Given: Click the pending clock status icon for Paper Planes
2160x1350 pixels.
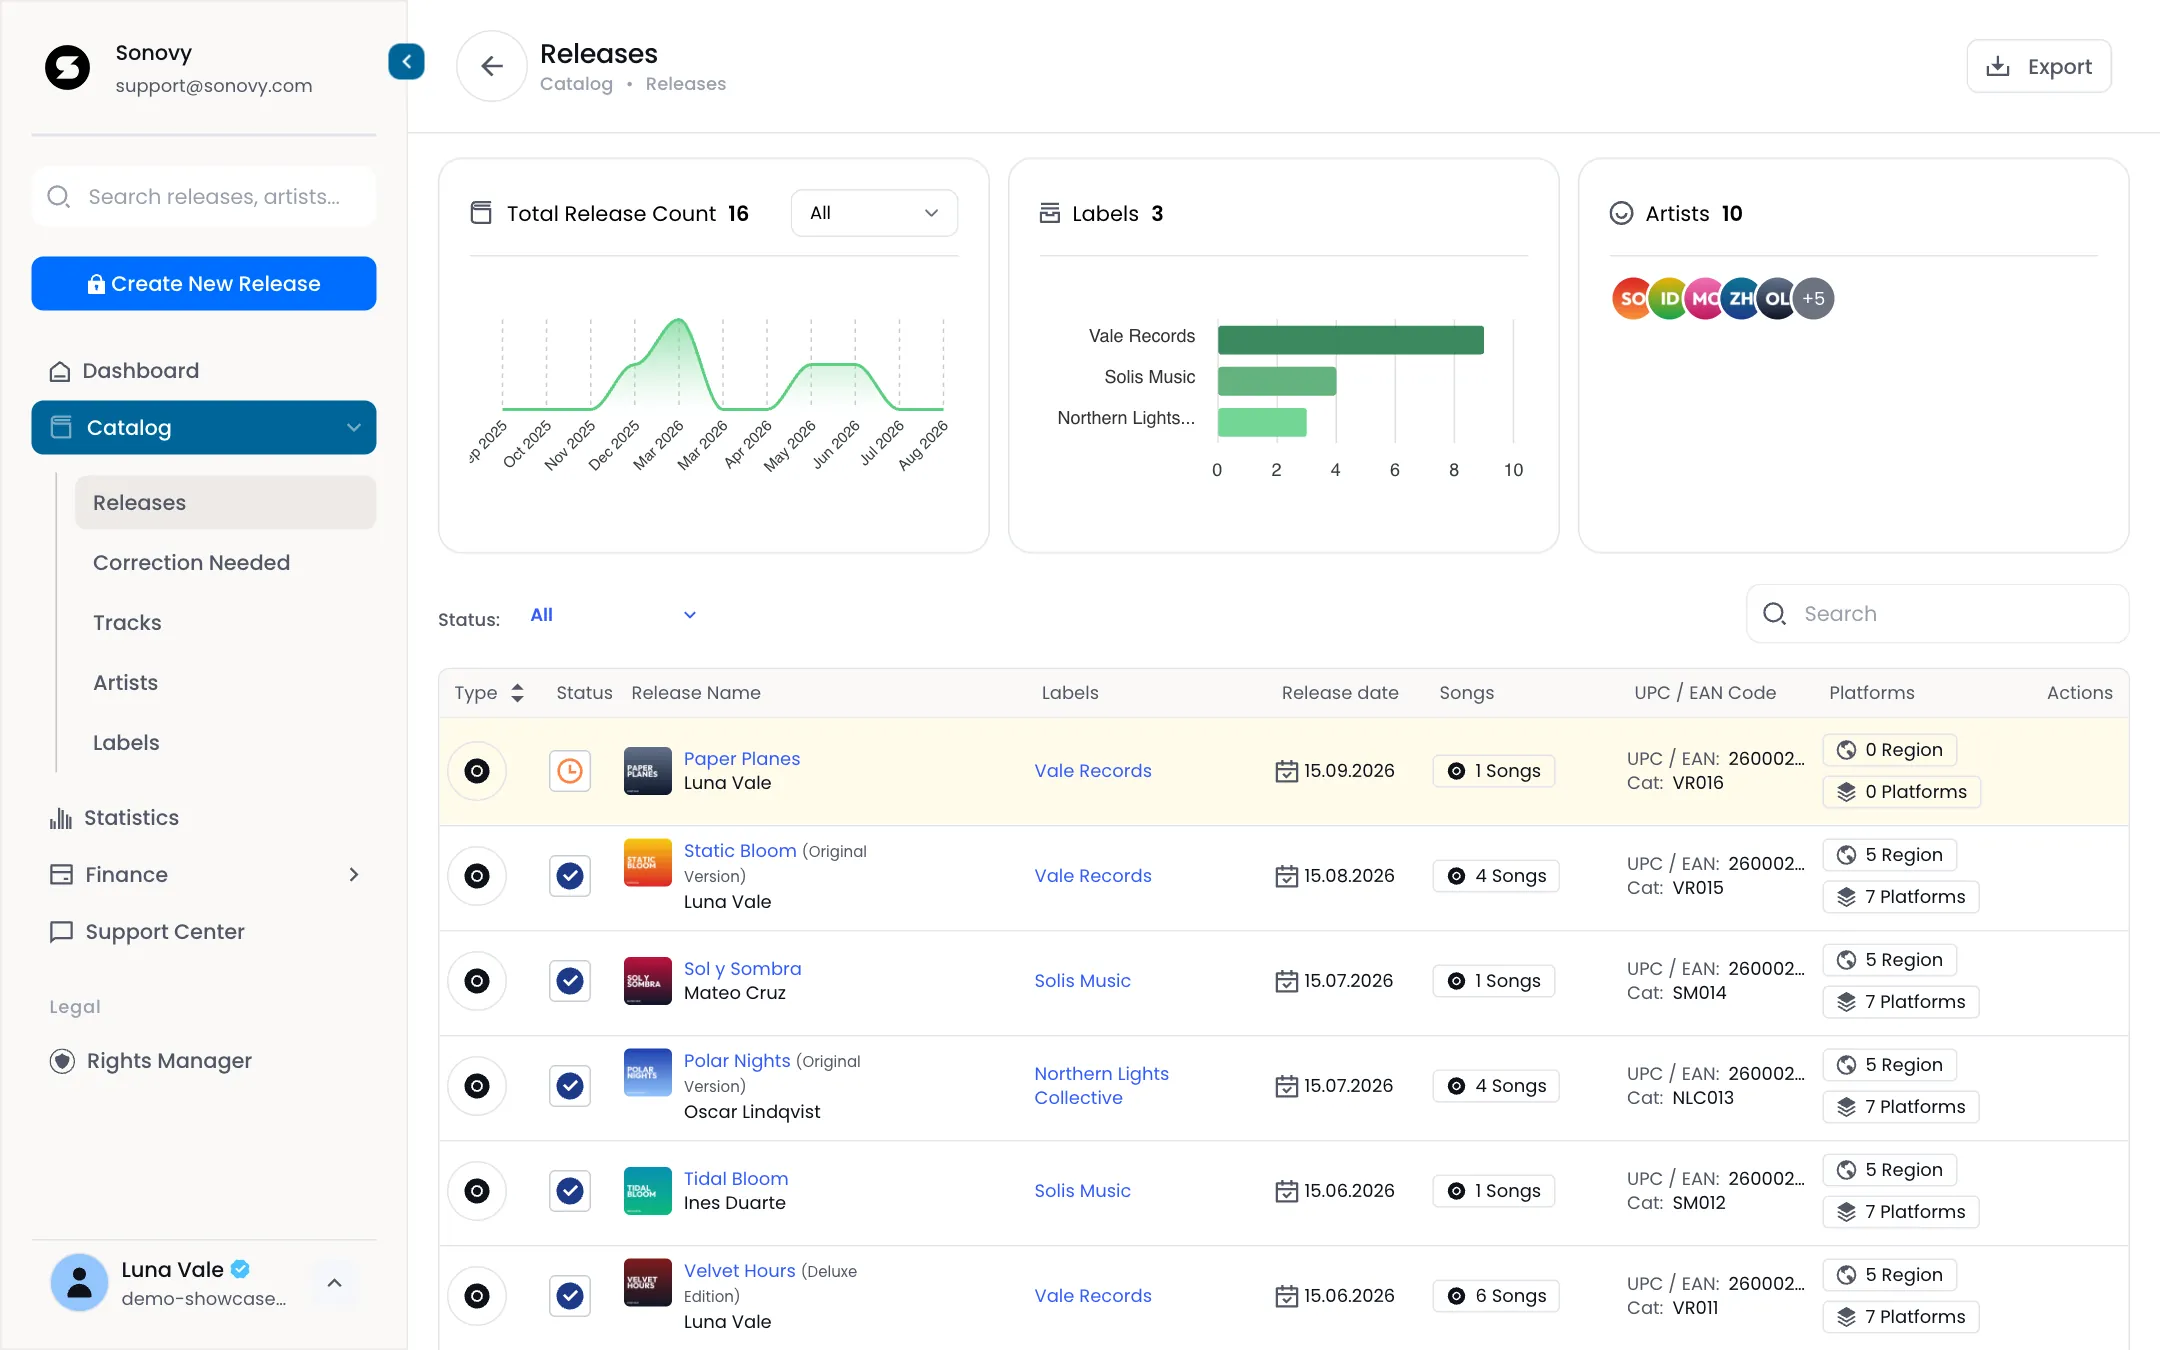Looking at the screenshot, I should click(570, 771).
